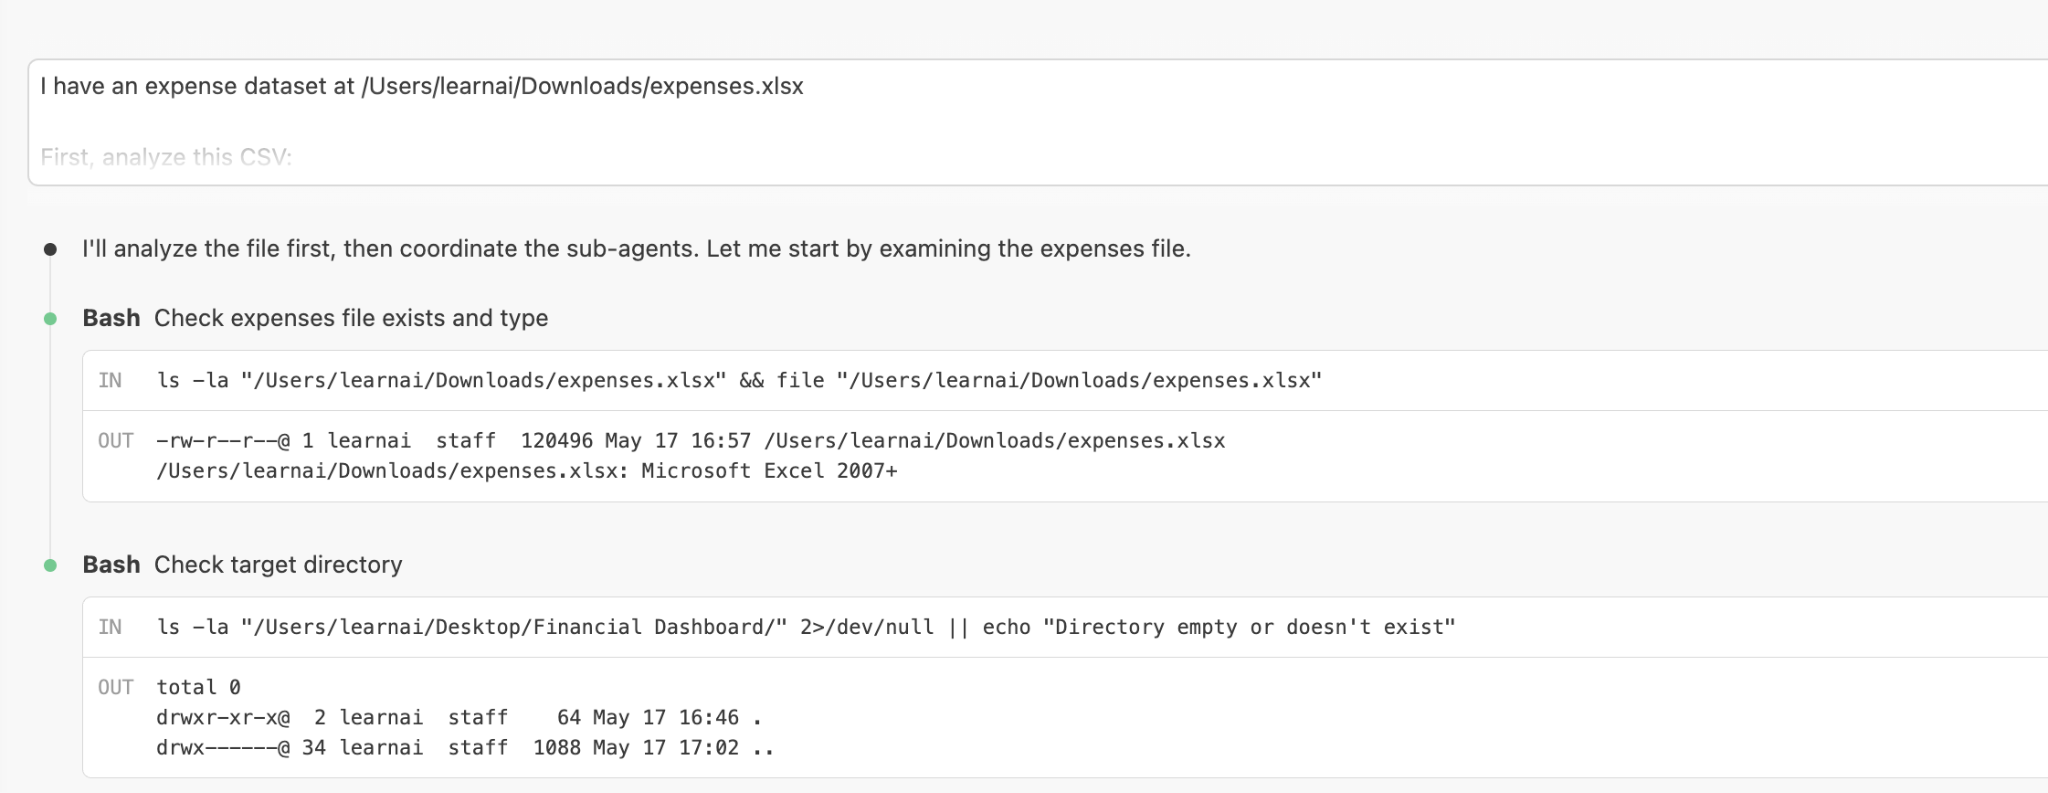Click the IN label of the expenses.xlsx command
Screen dimensions: 2048x793
(x=110, y=380)
